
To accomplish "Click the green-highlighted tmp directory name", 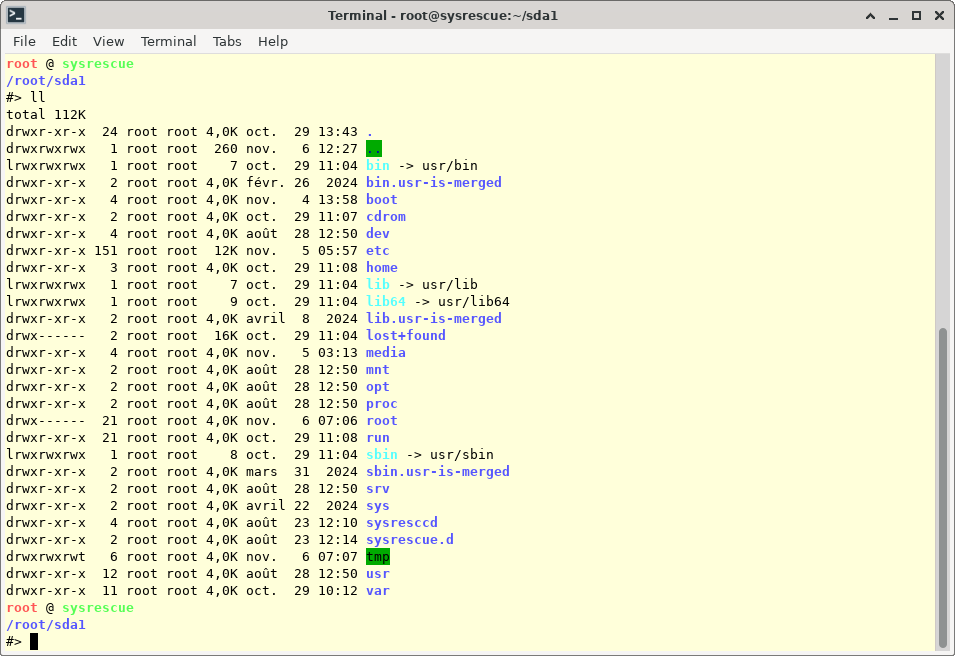I will (x=378, y=557).
